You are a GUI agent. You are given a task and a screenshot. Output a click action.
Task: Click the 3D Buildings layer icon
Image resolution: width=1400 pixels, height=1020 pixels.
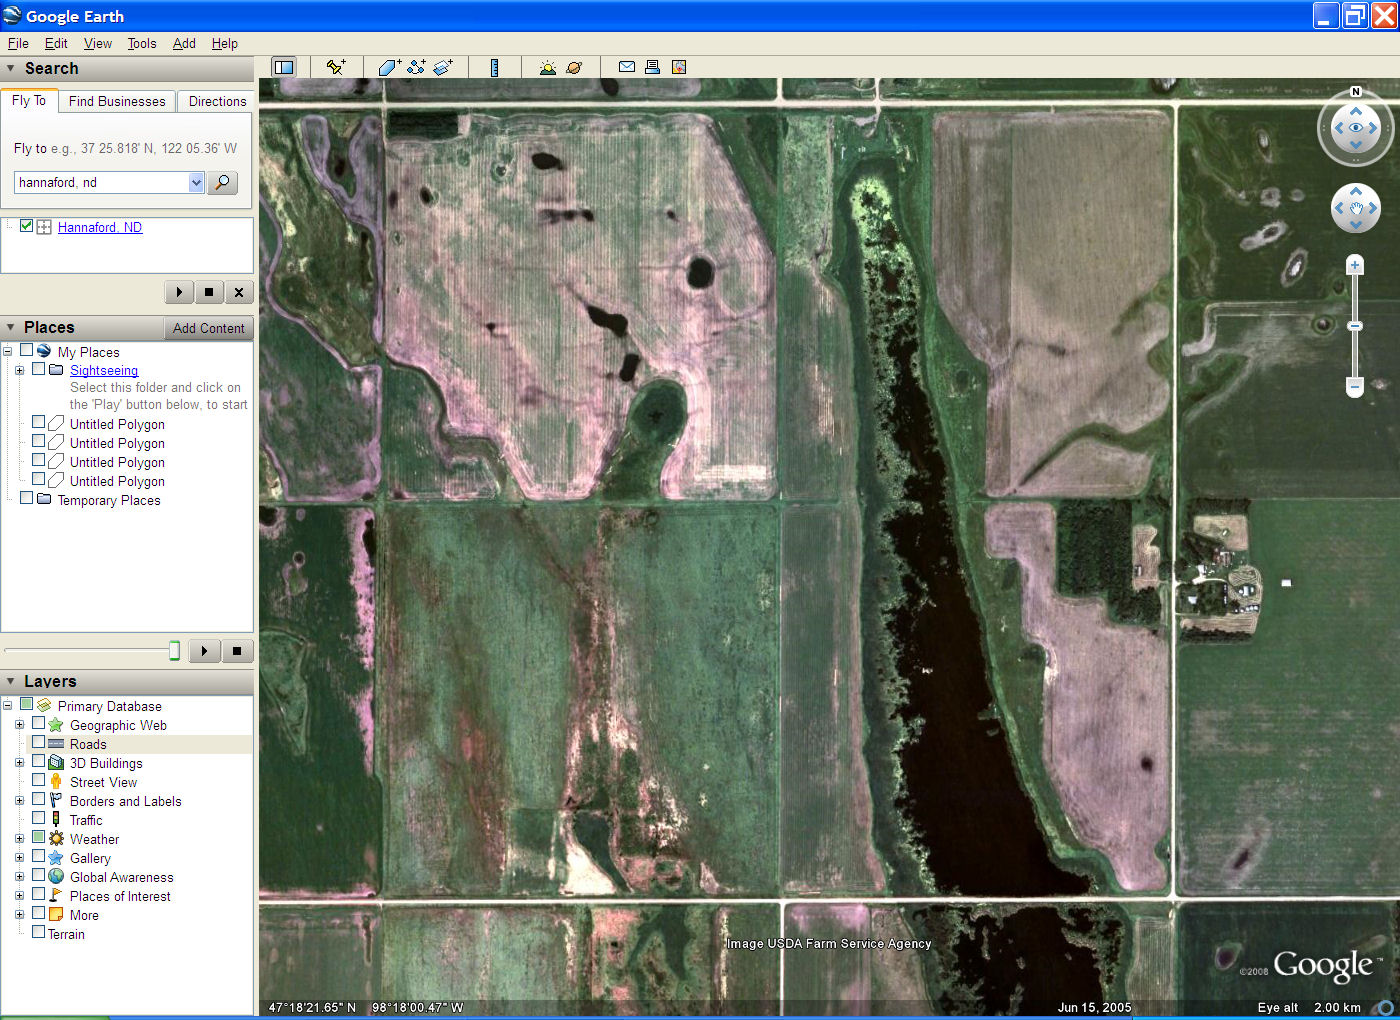(56, 763)
